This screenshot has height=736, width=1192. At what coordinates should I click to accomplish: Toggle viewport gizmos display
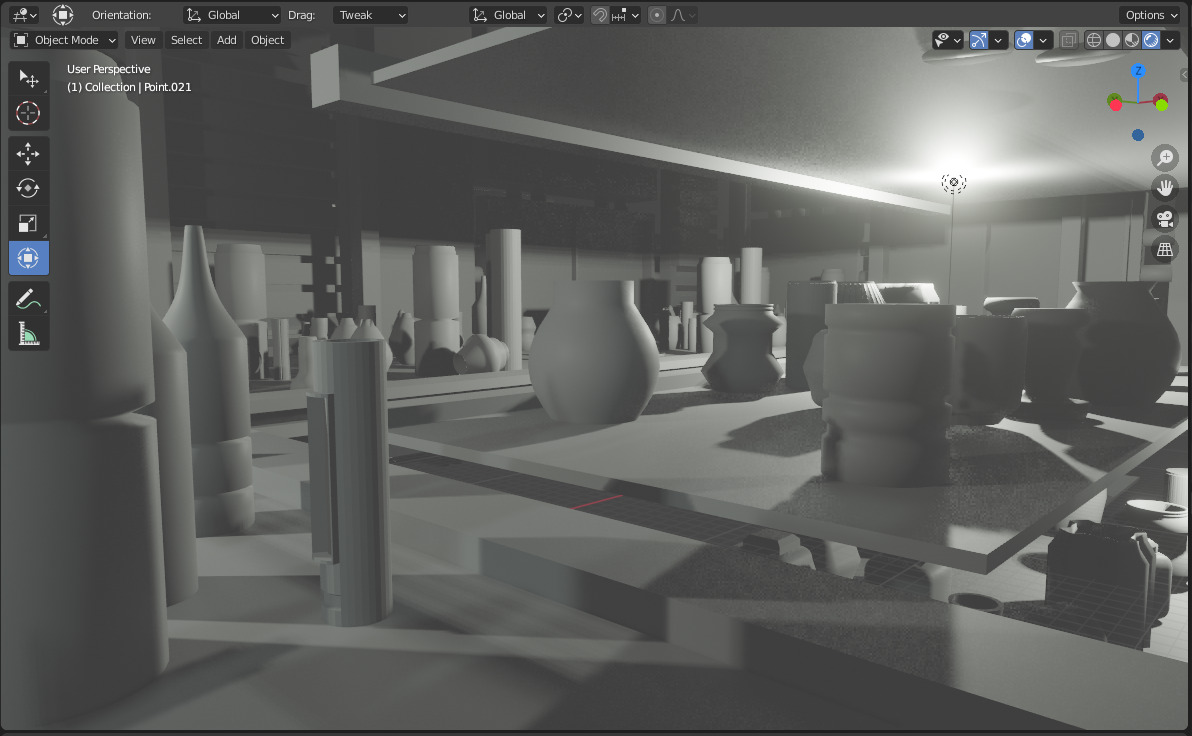point(979,40)
